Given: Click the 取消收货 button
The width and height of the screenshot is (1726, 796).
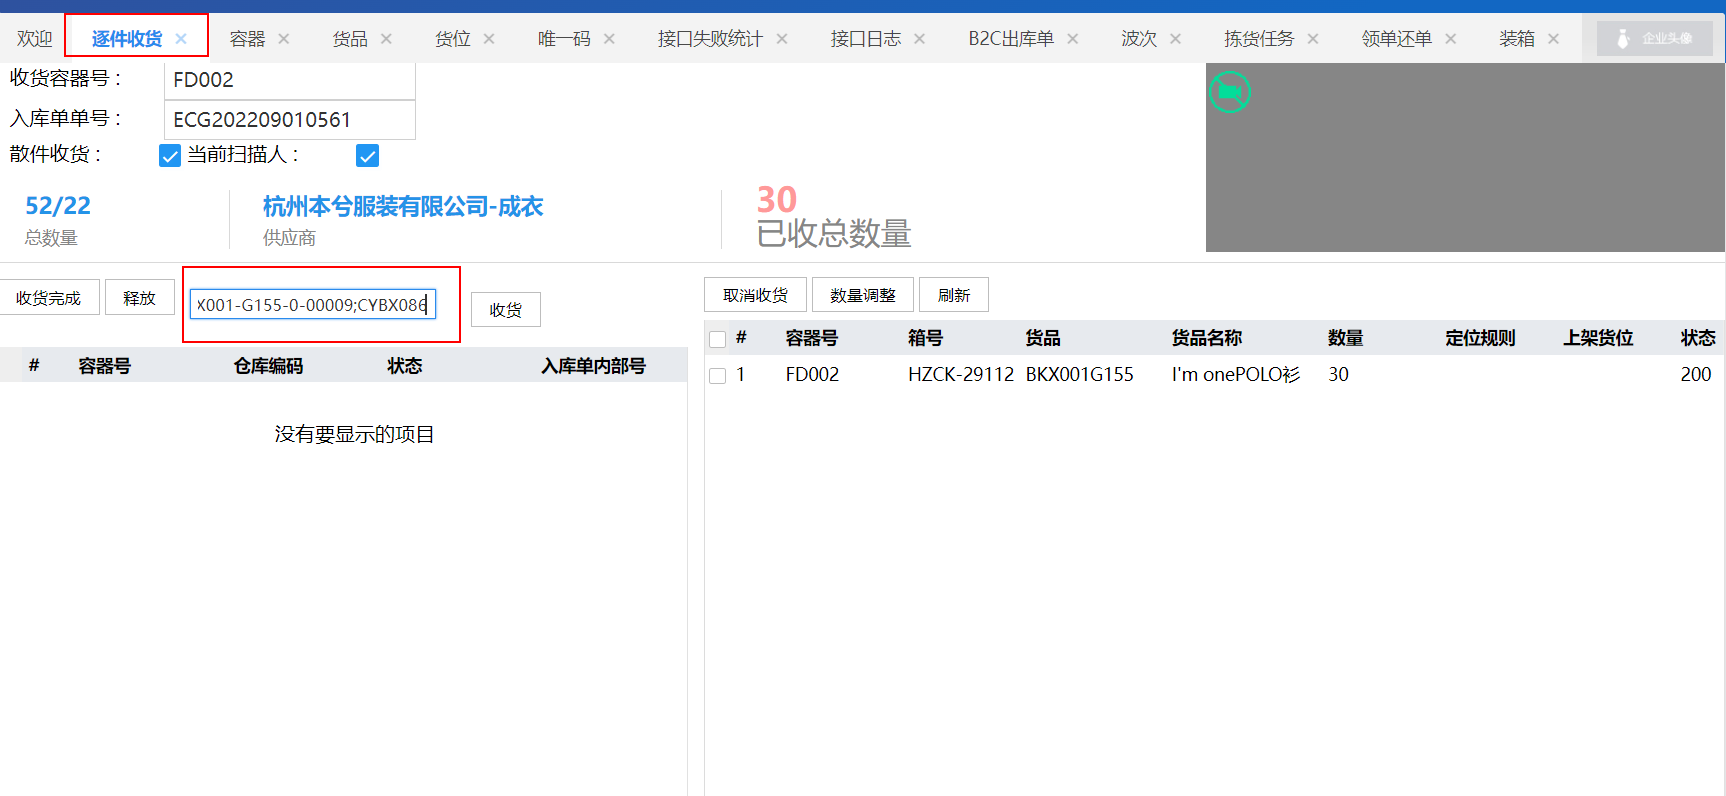Looking at the screenshot, I should coord(755,296).
